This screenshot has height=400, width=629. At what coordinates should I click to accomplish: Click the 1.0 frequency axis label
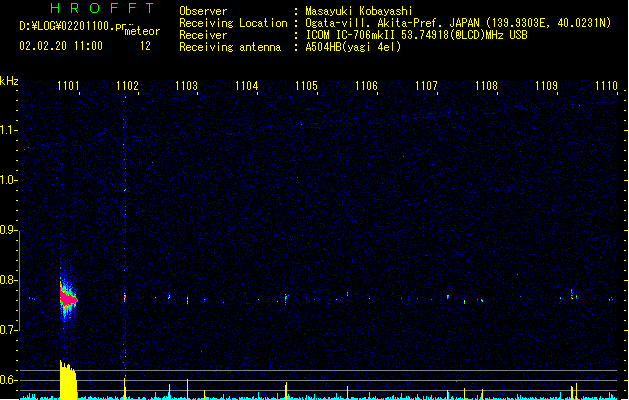click(8, 180)
